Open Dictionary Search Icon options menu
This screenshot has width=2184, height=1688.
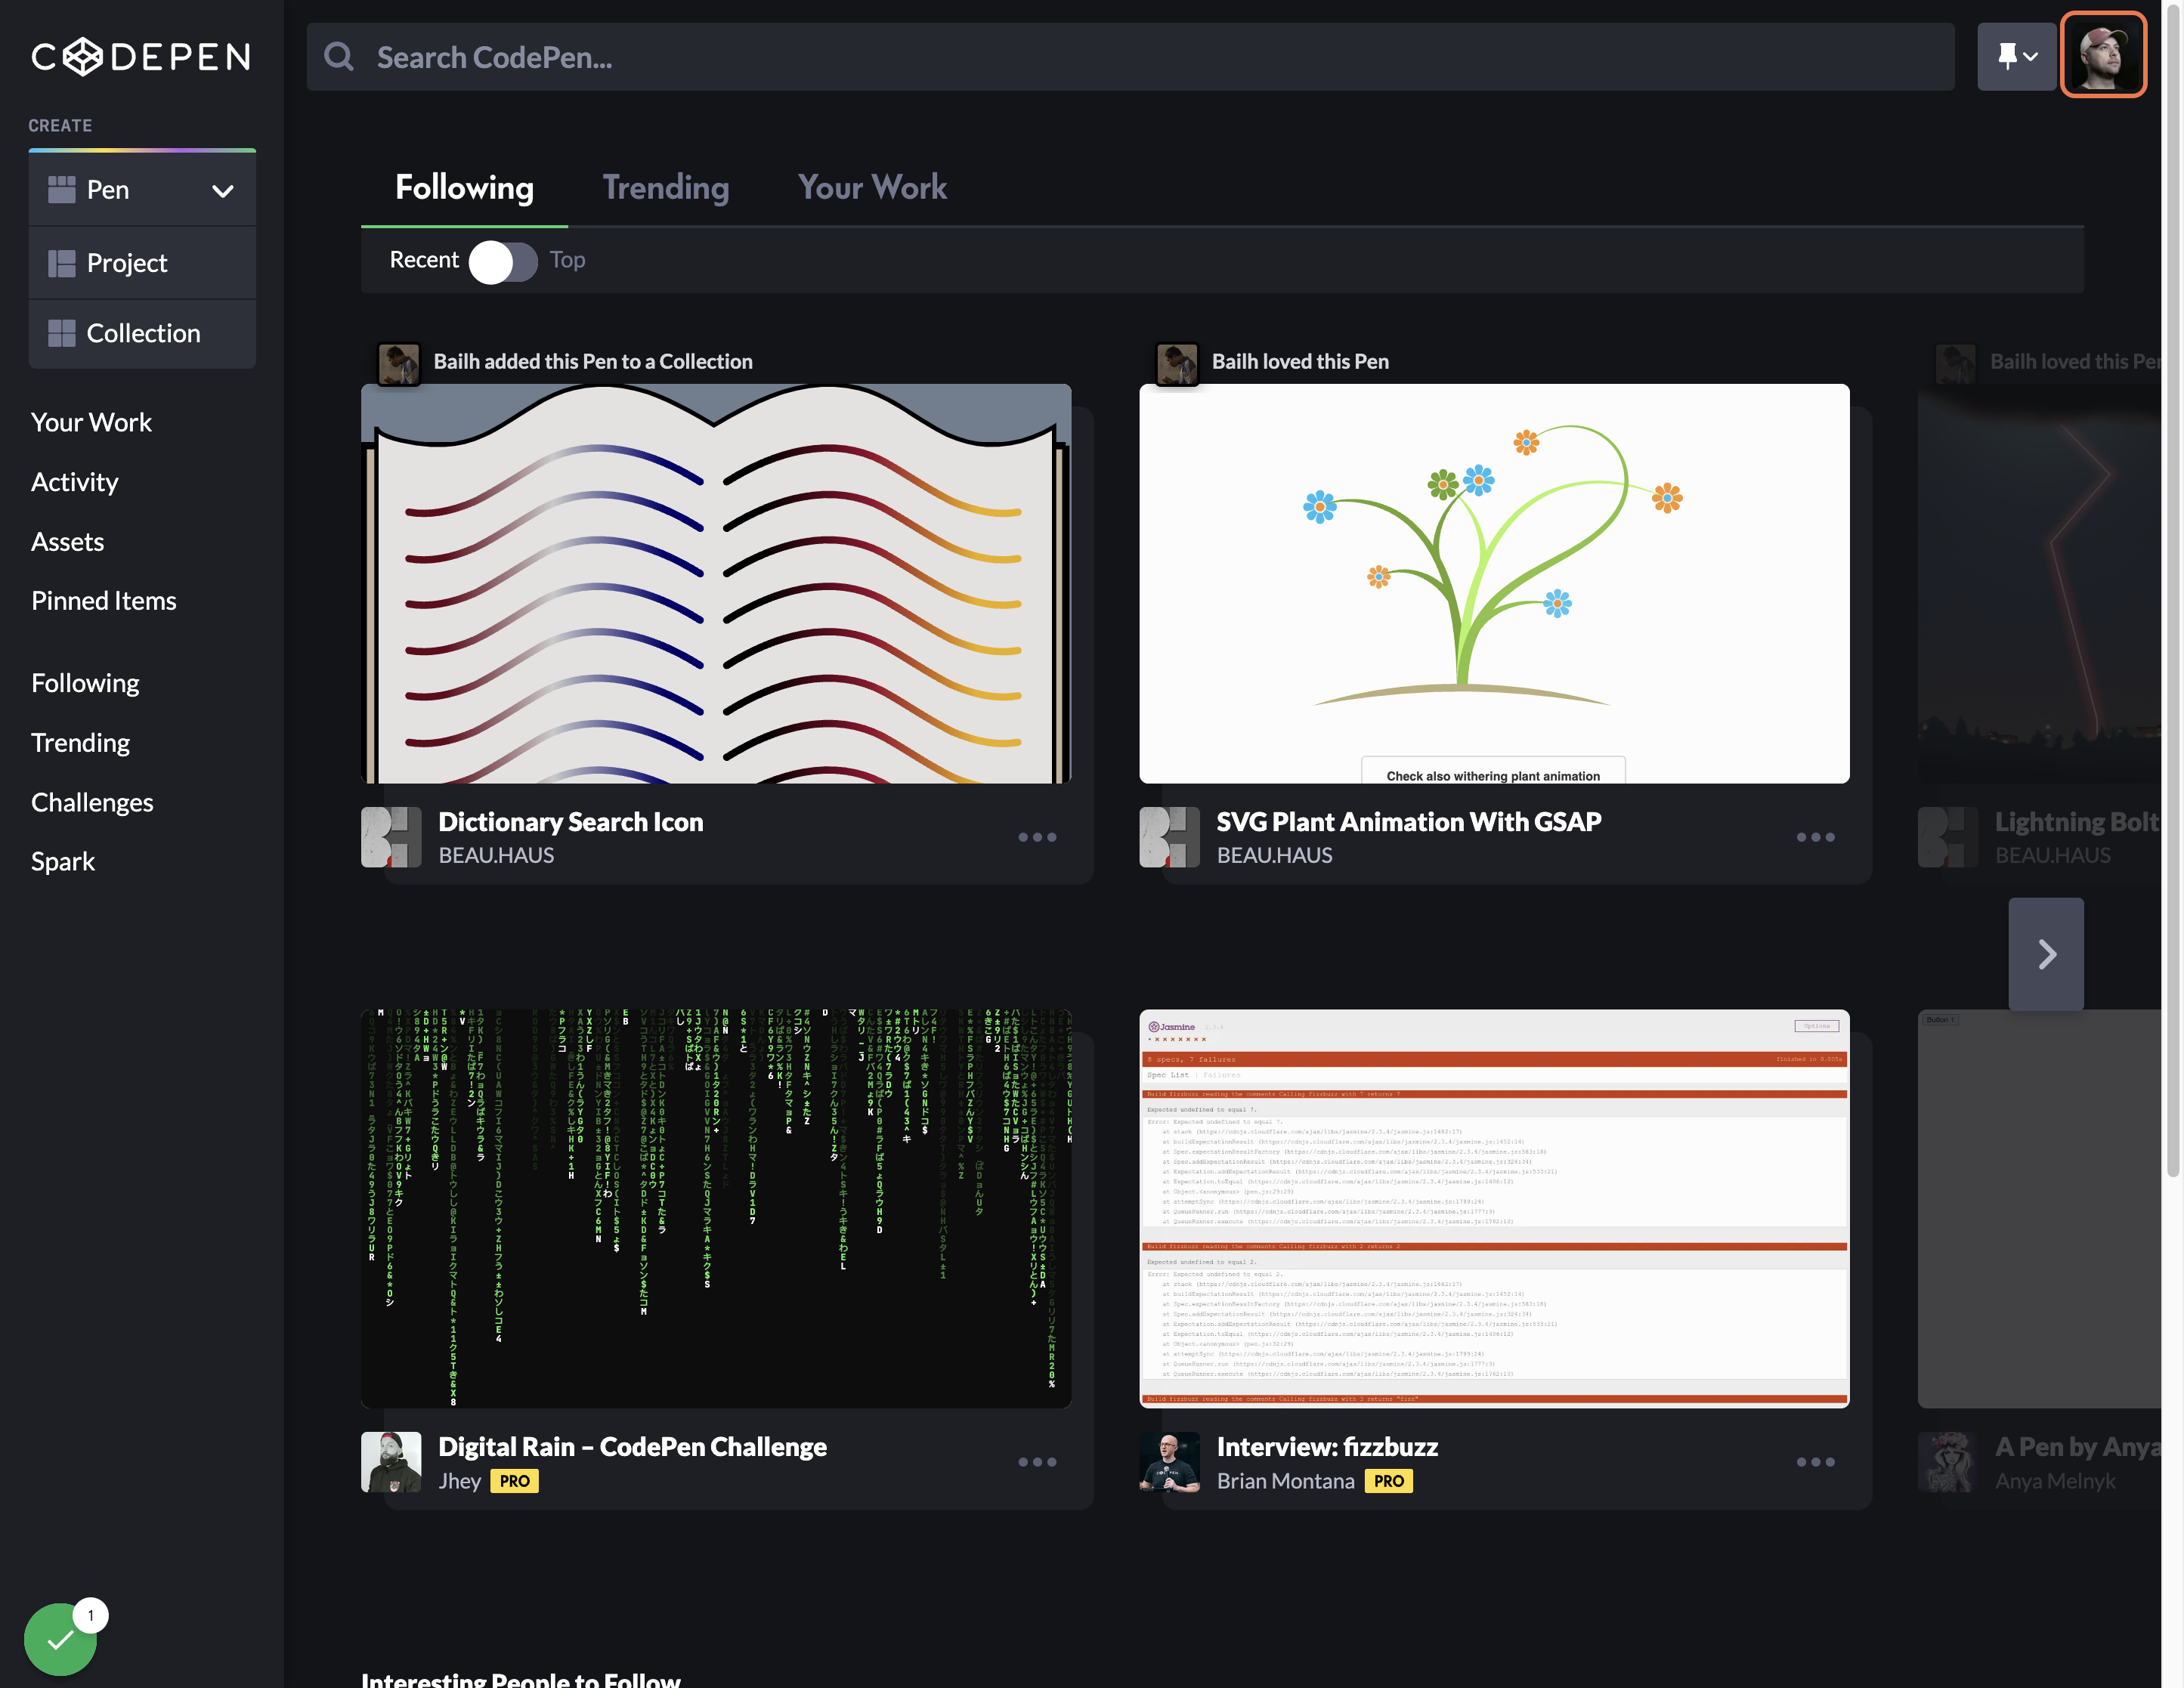point(1037,837)
